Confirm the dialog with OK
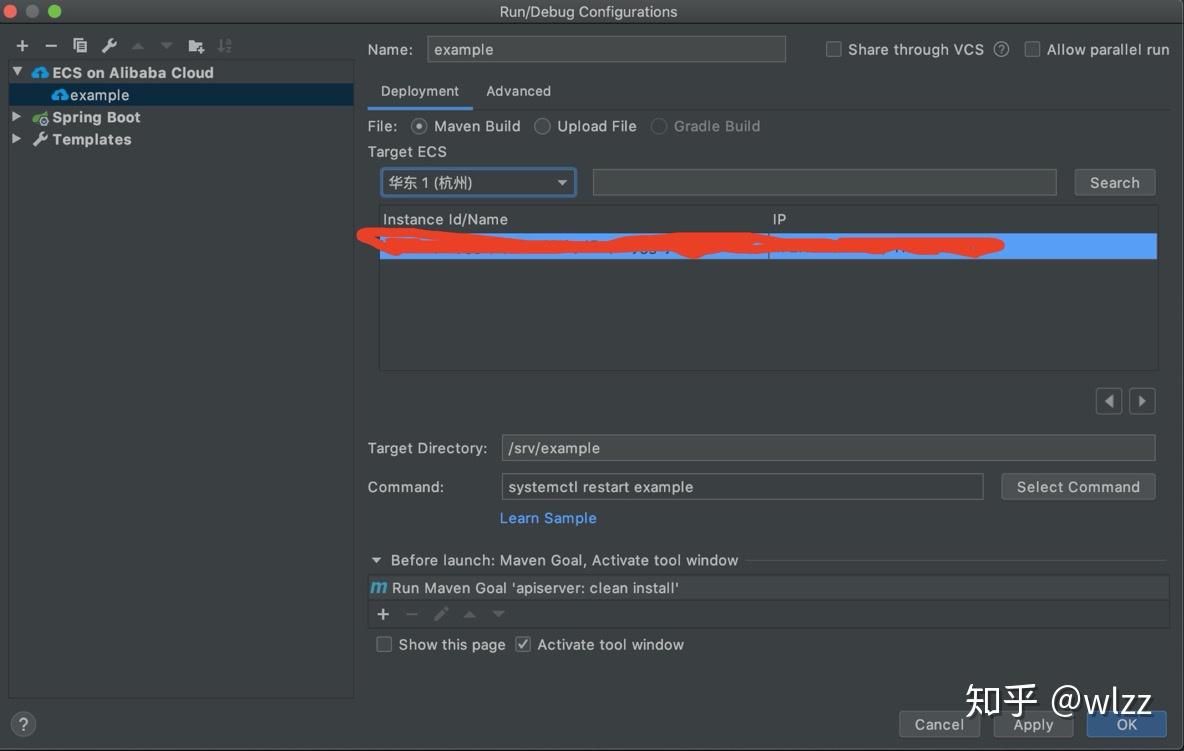This screenshot has width=1184, height=751. tap(1127, 725)
